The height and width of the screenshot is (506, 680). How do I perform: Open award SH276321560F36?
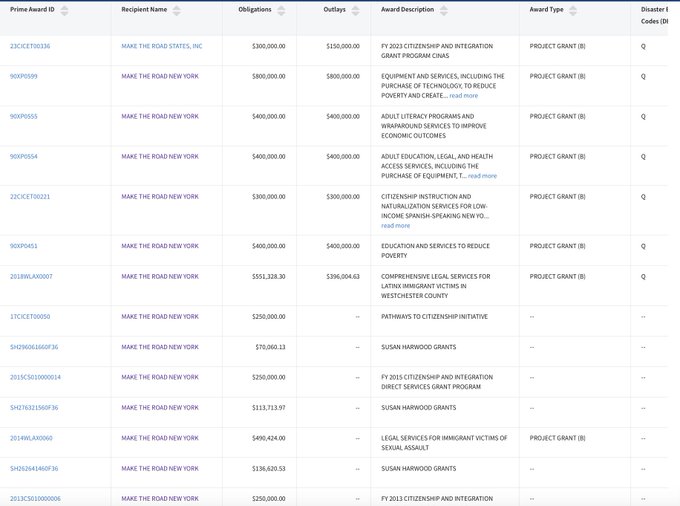34,408
